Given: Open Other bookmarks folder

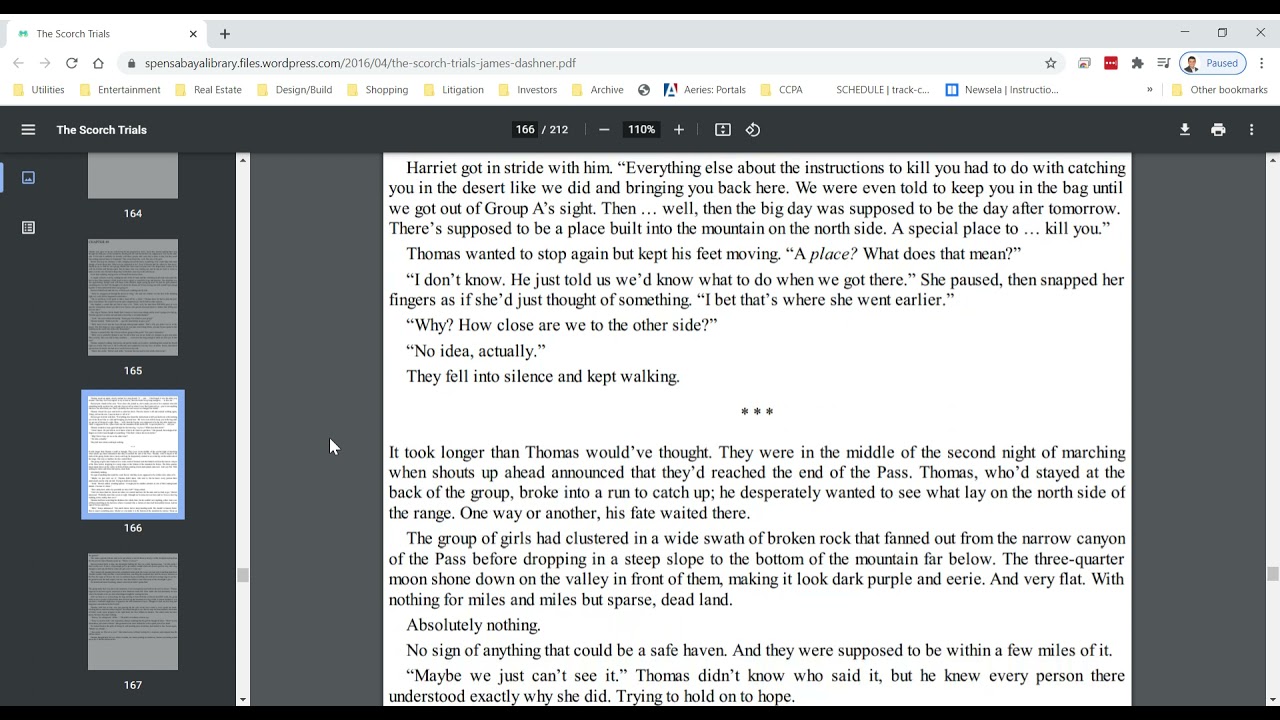Looking at the screenshot, I should 1219,90.
